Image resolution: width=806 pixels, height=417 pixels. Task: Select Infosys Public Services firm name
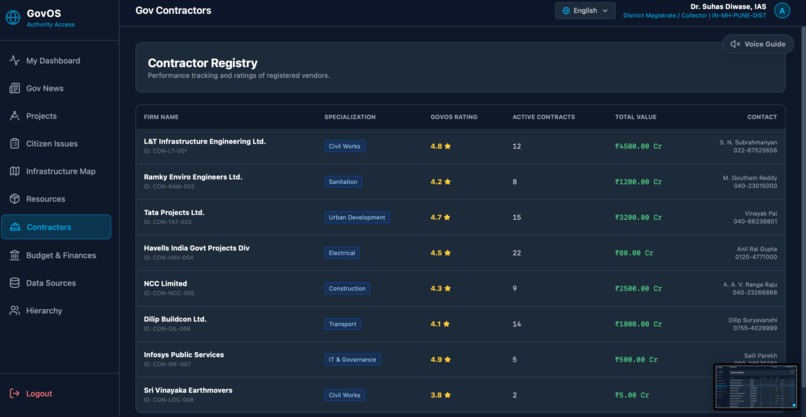pyautogui.click(x=184, y=354)
